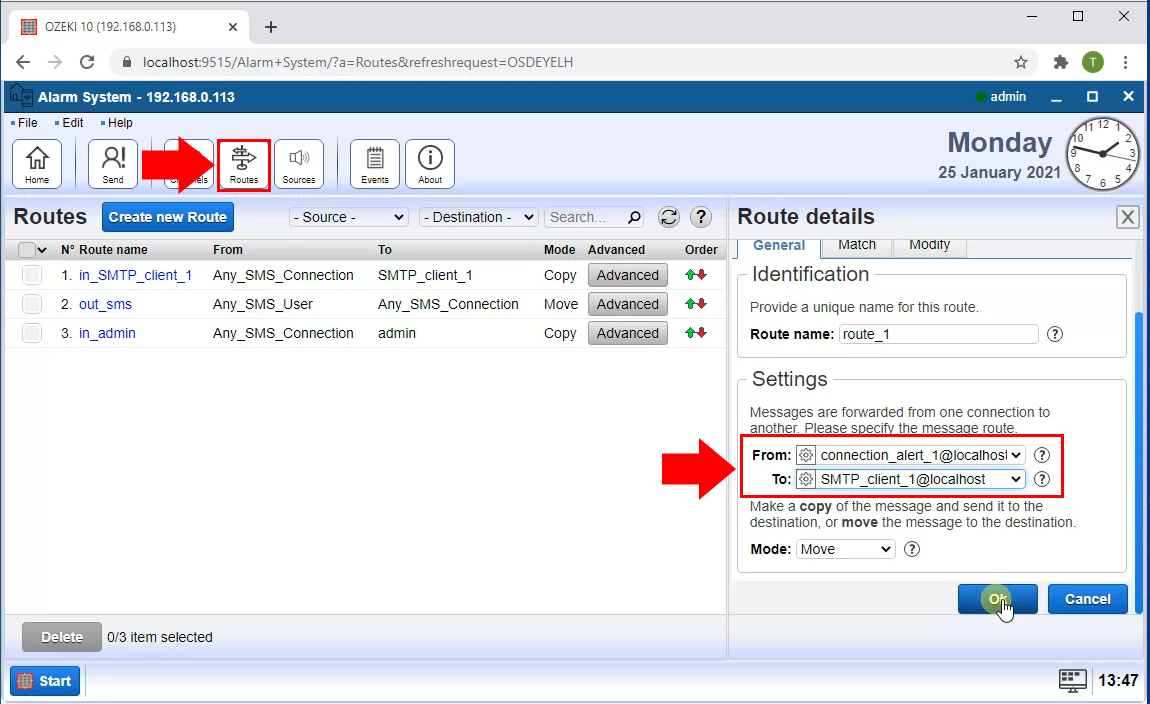Open help for Mode setting
Image resolution: width=1150 pixels, height=704 pixels.
(x=912, y=549)
